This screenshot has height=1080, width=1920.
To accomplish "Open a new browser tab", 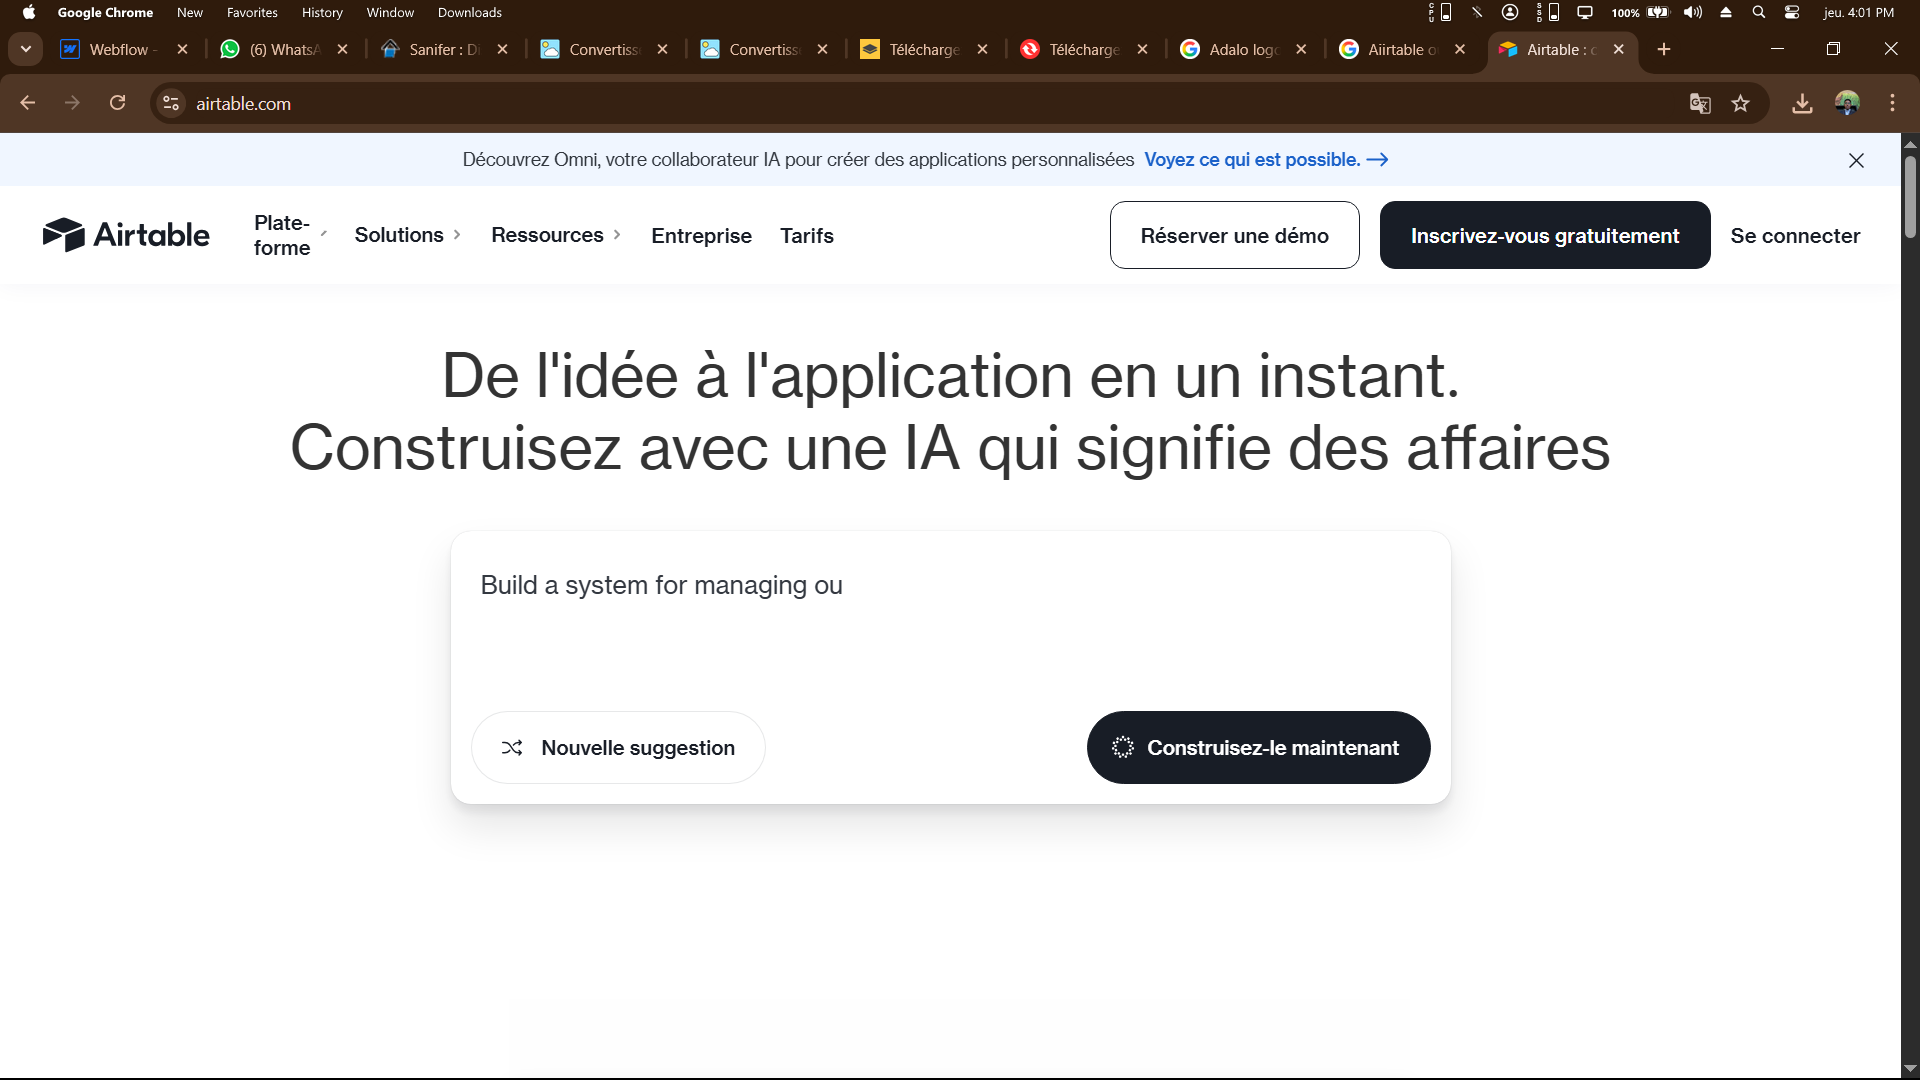I will pos(1664,49).
